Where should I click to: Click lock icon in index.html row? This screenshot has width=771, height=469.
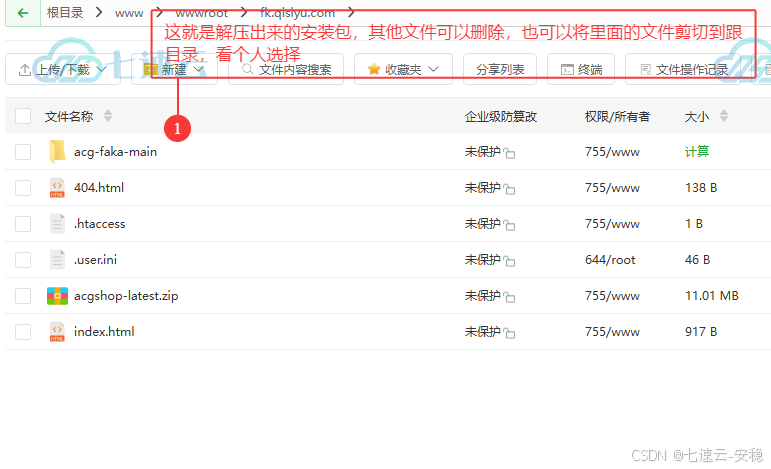tap(509, 333)
